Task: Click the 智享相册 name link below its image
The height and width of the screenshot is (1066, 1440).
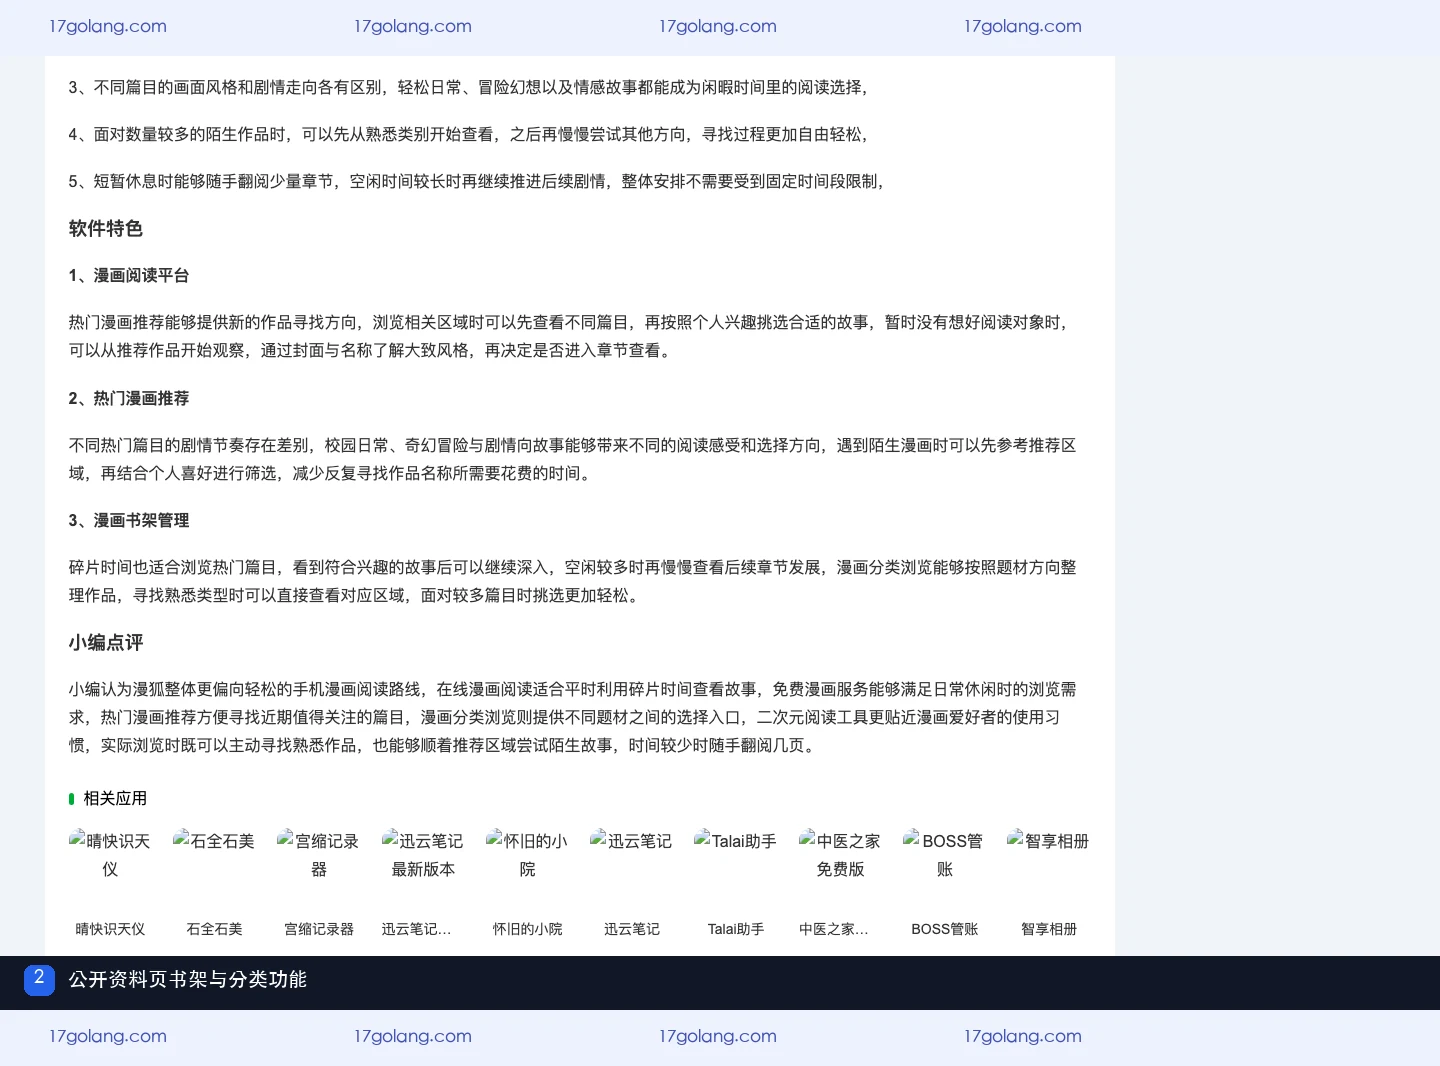Action: (1048, 929)
